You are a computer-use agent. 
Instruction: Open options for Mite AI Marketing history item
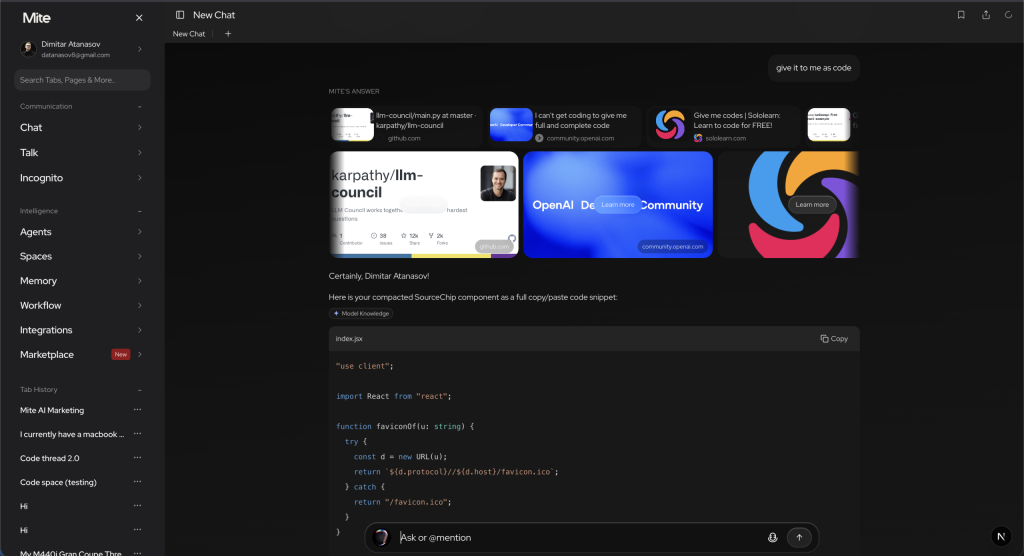[x=138, y=410]
